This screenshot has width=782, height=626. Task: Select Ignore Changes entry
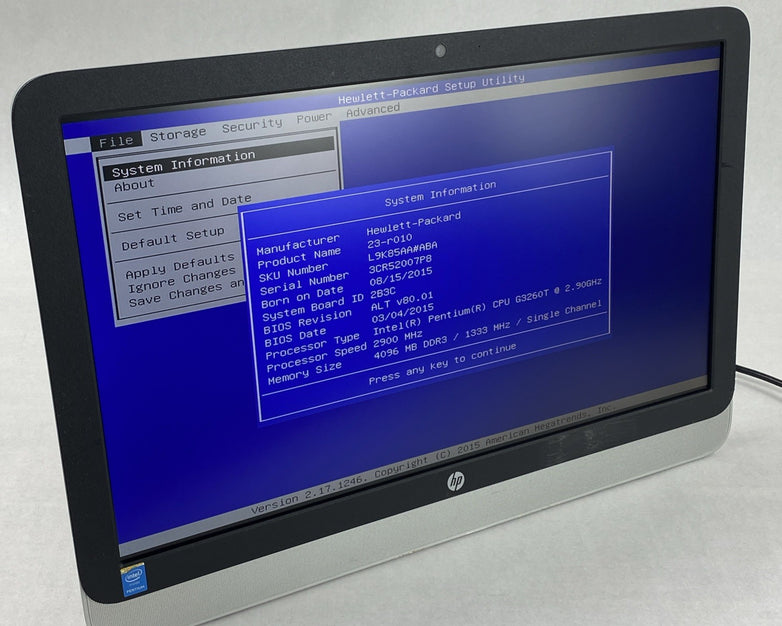[182, 281]
